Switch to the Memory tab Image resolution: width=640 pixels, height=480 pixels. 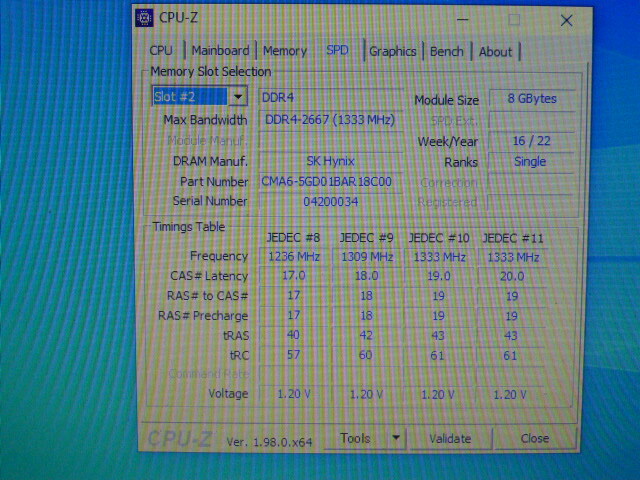tap(285, 51)
